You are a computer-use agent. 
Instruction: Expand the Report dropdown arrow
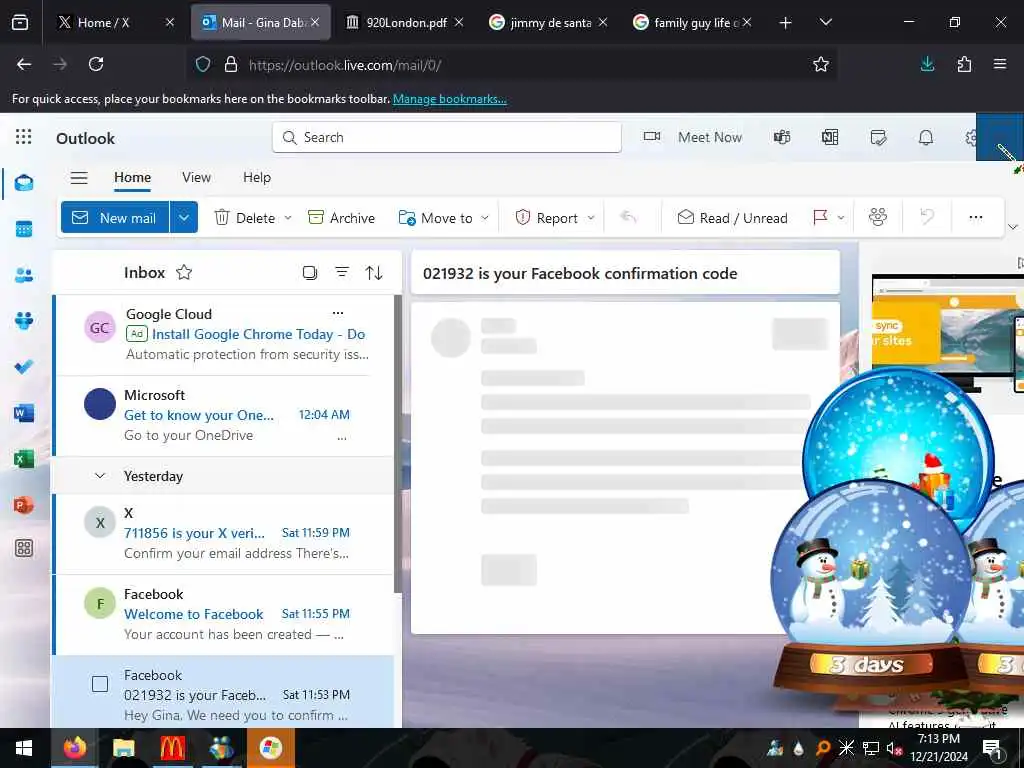(591, 217)
